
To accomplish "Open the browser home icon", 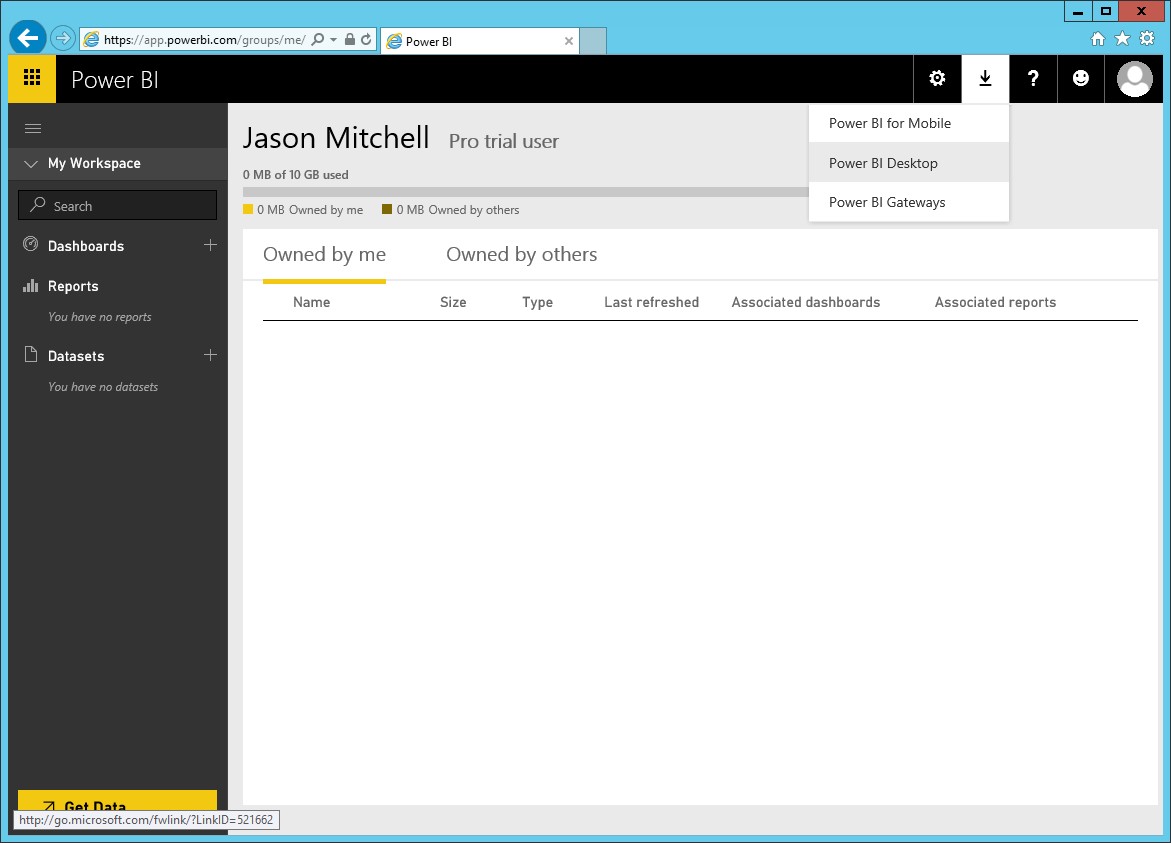I will click(x=1097, y=39).
